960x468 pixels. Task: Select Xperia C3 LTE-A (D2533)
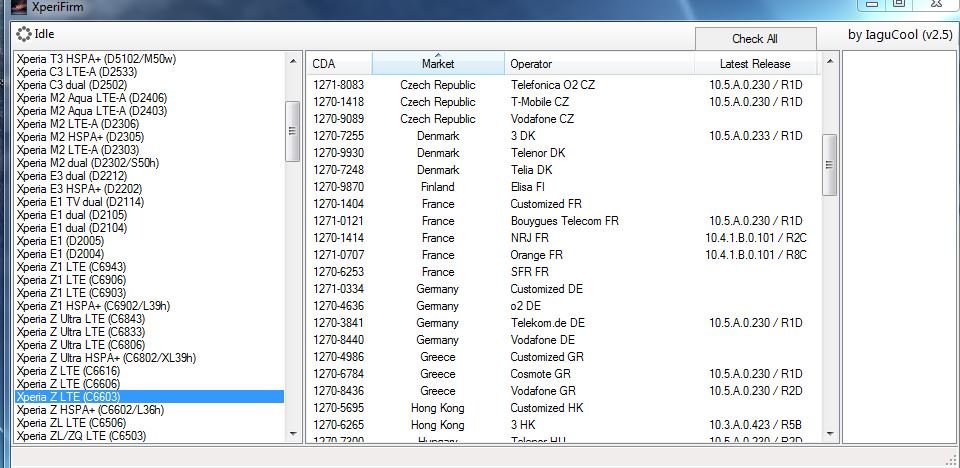[x=149, y=72]
